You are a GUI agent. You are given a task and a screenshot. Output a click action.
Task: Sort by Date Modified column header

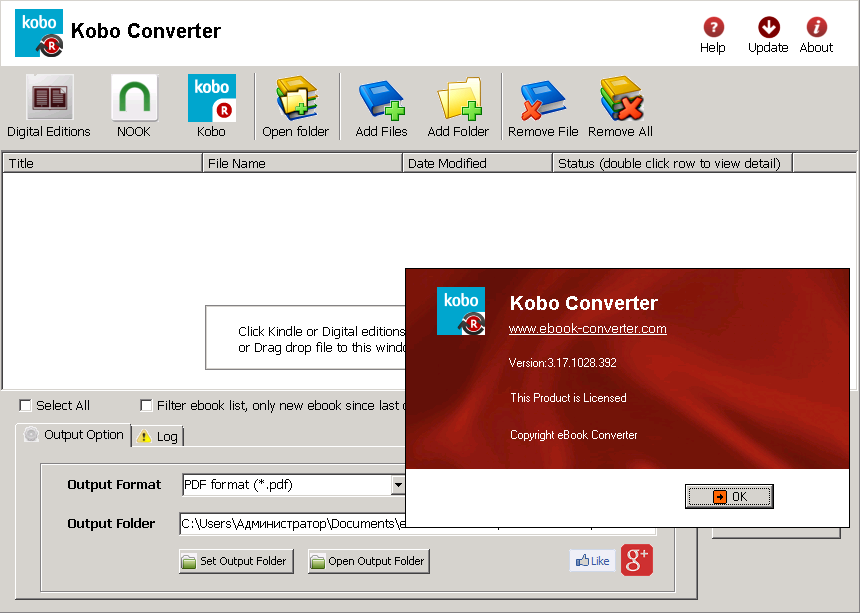(477, 163)
